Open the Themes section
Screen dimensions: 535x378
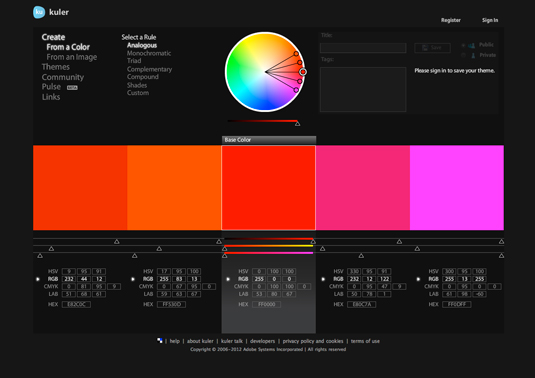click(56, 67)
